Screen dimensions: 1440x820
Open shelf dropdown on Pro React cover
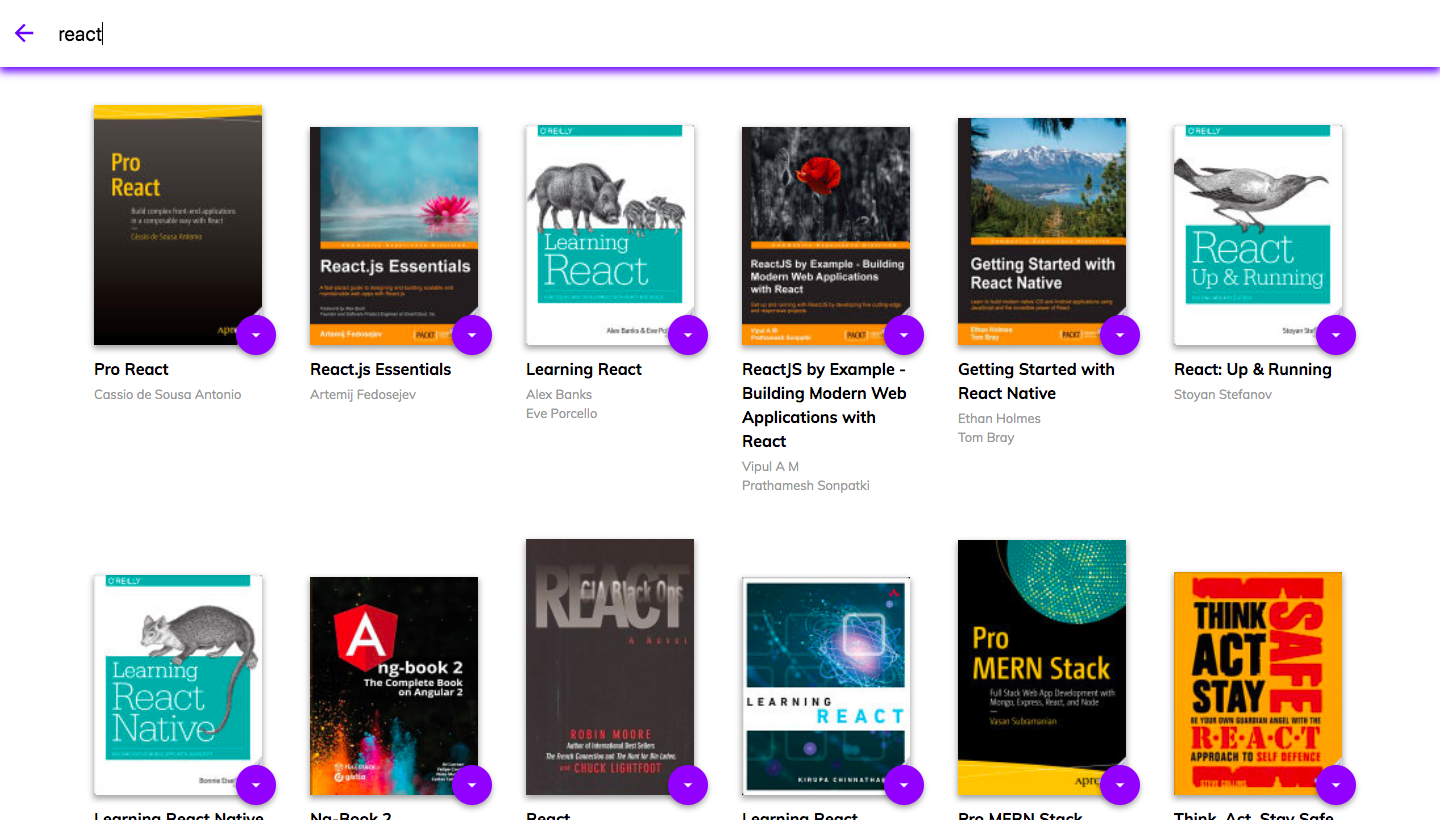point(256,335)
